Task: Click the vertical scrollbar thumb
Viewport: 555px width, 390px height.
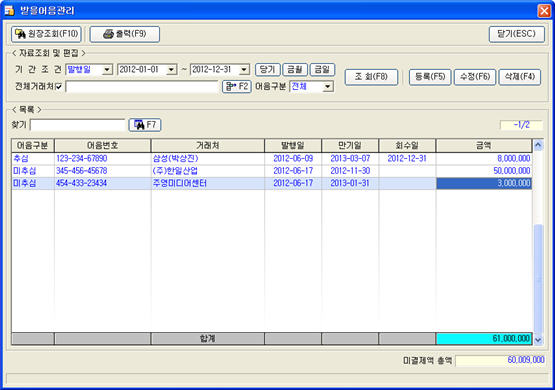Action: [x=538, y=278]
